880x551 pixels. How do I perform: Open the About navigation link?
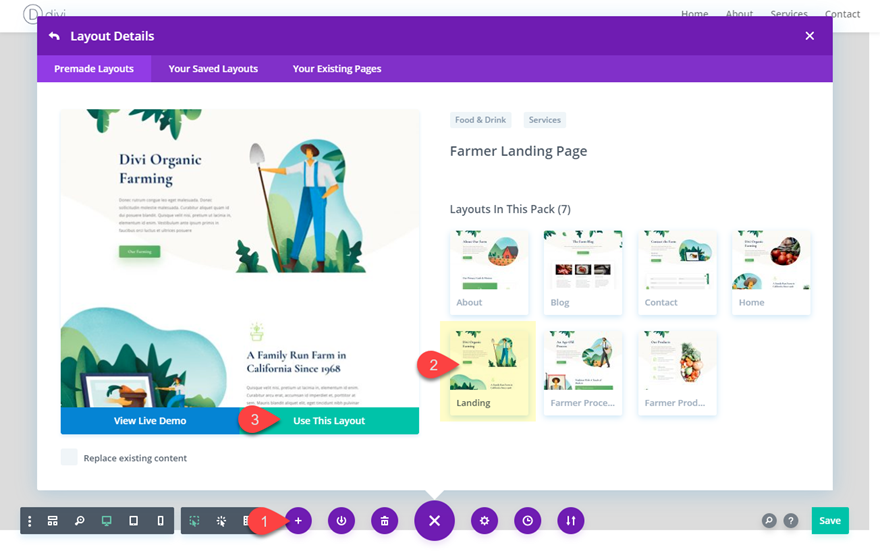(739, 14)
